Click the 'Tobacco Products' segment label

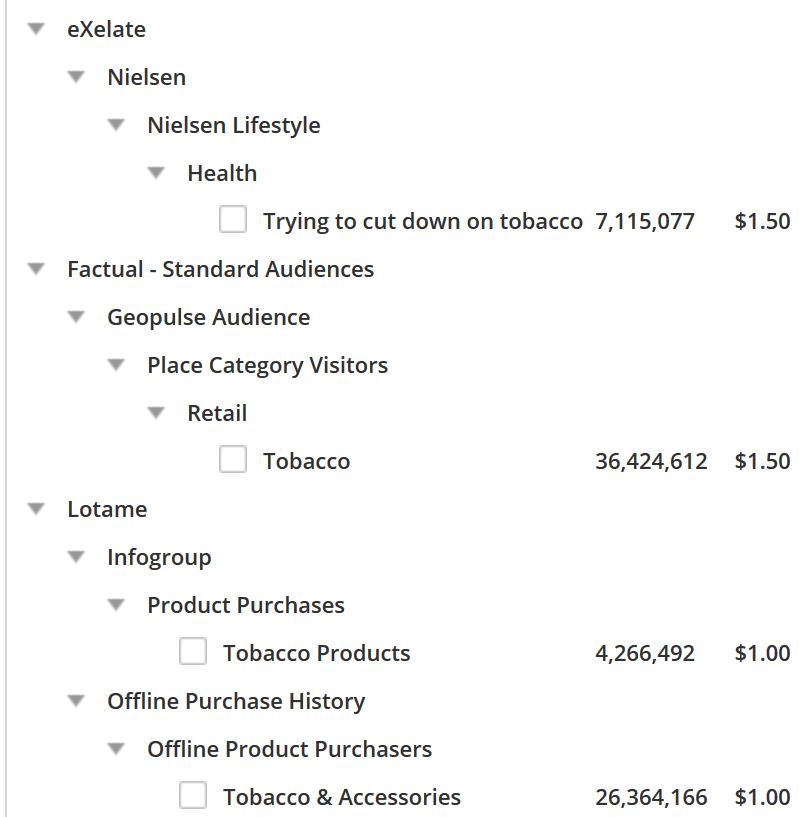pyautogui.click(x=316, y=653)
